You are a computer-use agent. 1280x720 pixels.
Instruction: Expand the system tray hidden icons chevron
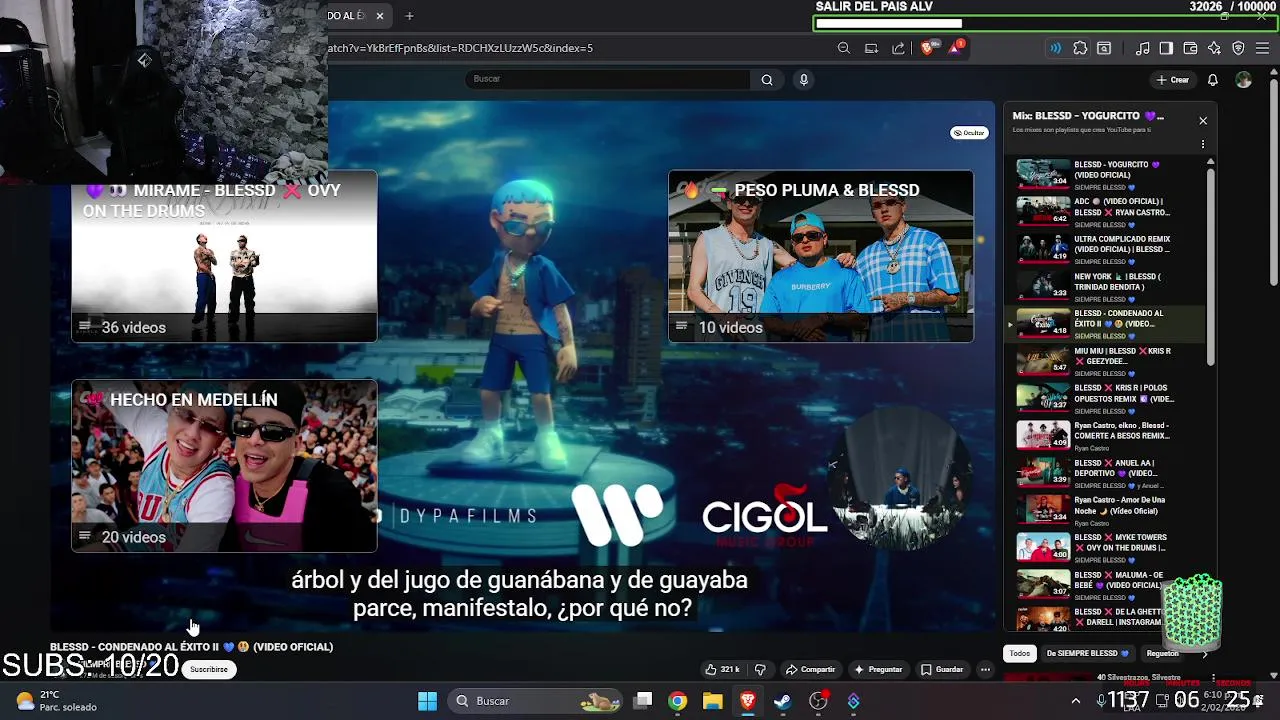(x=1076, y=701)
